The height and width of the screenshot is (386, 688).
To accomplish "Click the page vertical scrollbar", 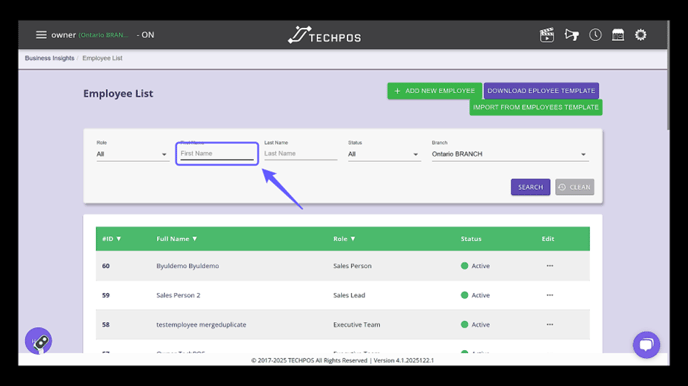I will (668, 75).
